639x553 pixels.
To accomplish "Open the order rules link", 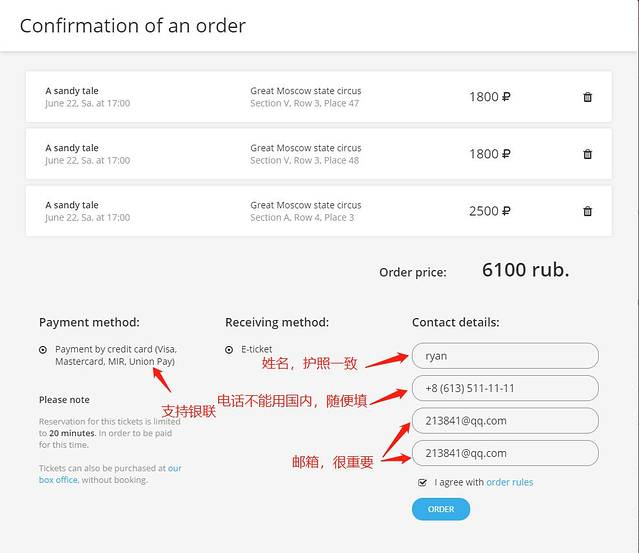I will click(x=509, y=482).
